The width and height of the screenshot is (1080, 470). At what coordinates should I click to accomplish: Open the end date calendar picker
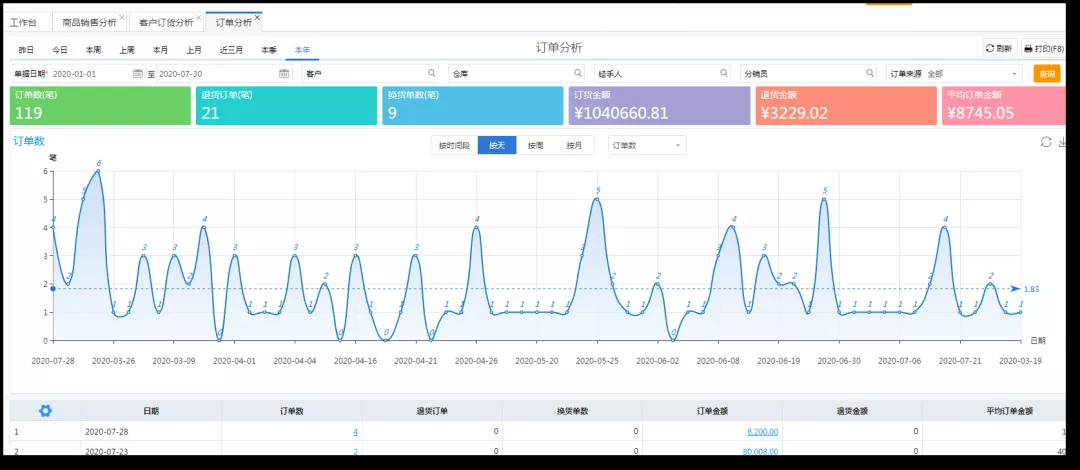(x=284, y=73)
